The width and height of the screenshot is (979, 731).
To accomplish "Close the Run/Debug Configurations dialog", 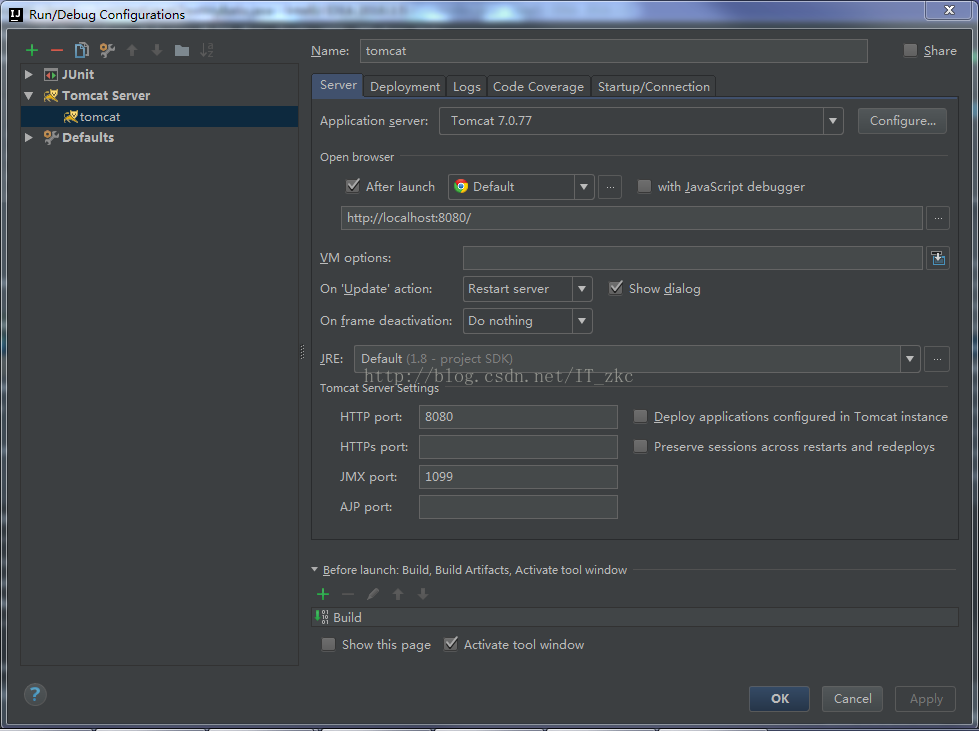I will pyautogui.click(x=949, y=9).
